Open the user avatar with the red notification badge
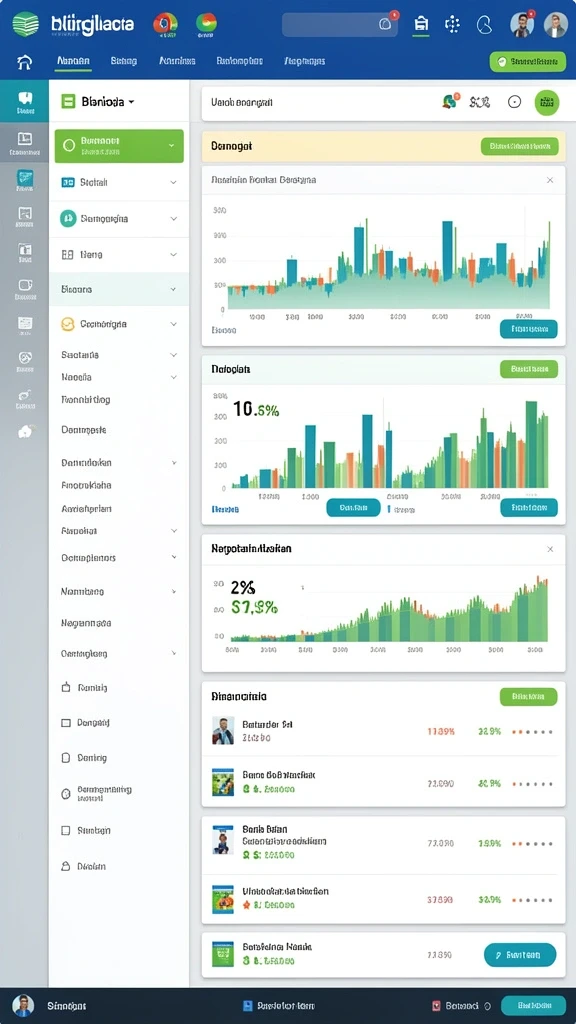This screenshot has height=1024, width=576. 521,24
